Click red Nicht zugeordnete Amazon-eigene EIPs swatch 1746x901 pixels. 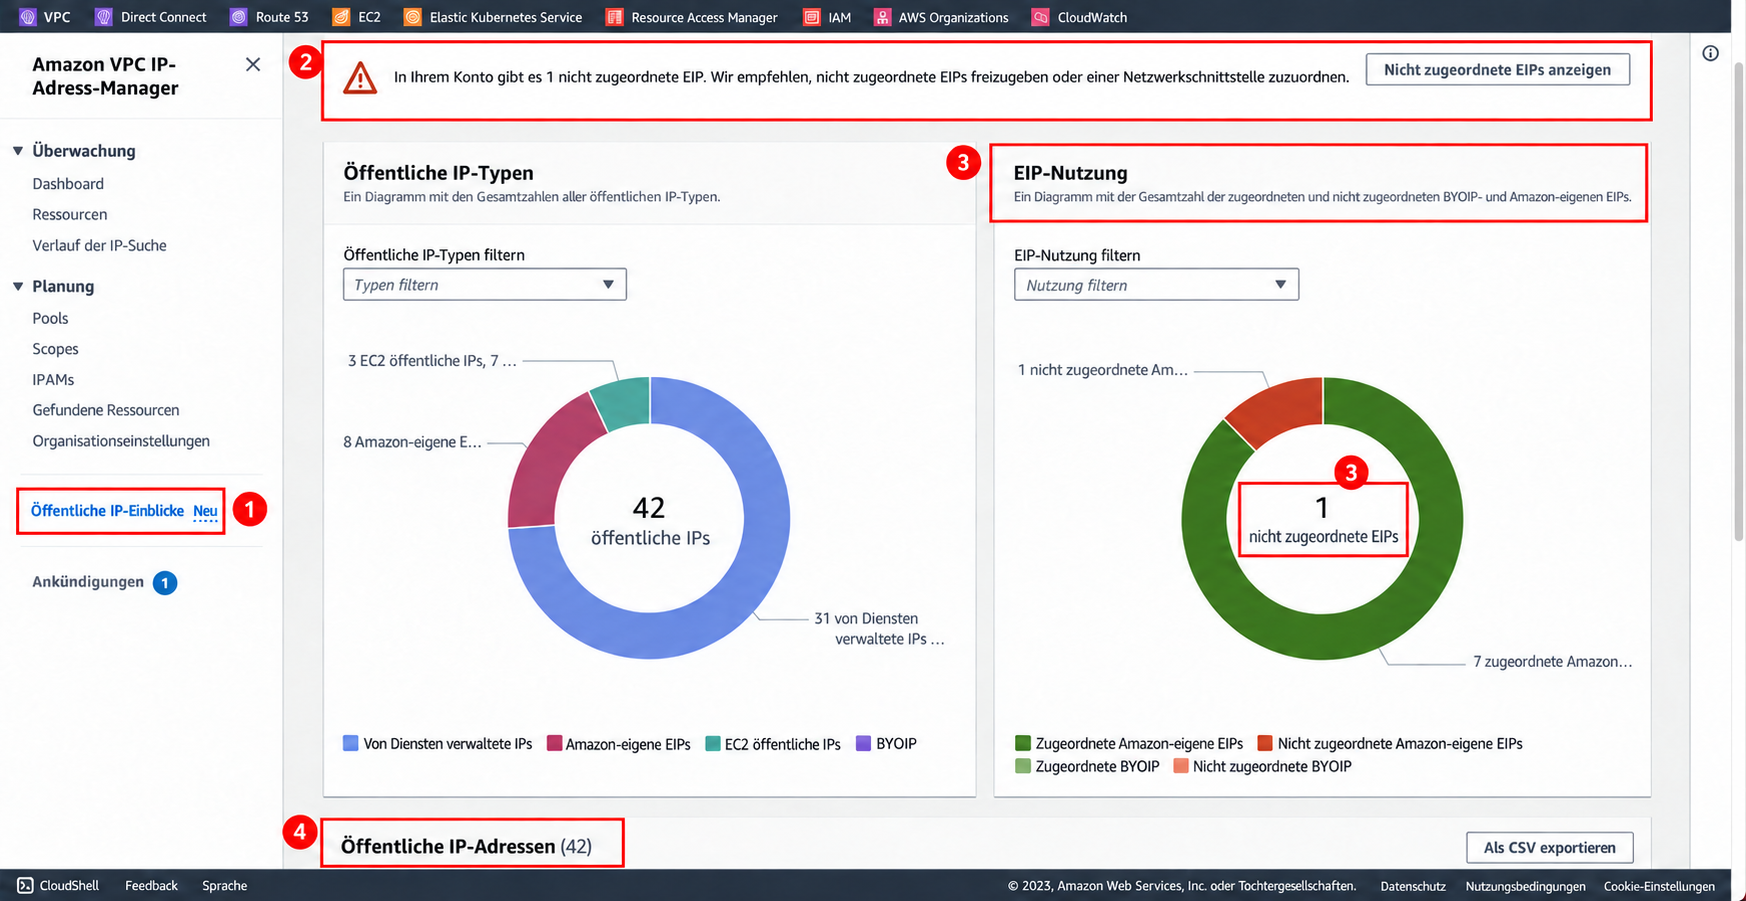coord(1265,743)
